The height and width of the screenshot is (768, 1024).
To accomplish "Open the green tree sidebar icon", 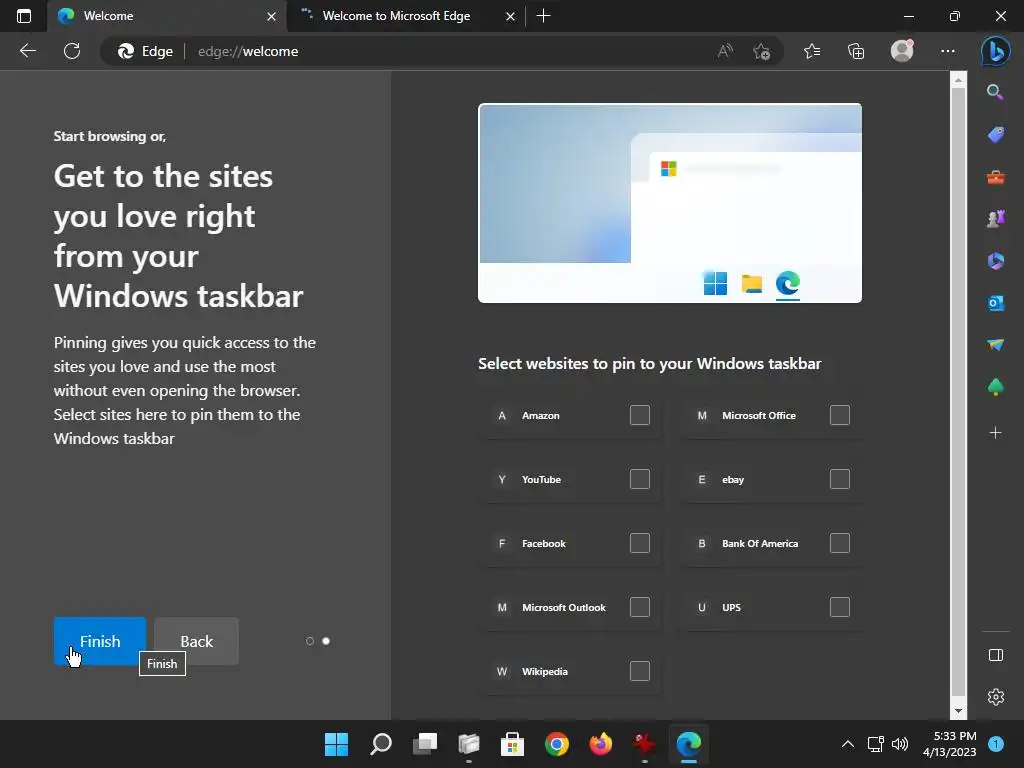I will [995, 387].
